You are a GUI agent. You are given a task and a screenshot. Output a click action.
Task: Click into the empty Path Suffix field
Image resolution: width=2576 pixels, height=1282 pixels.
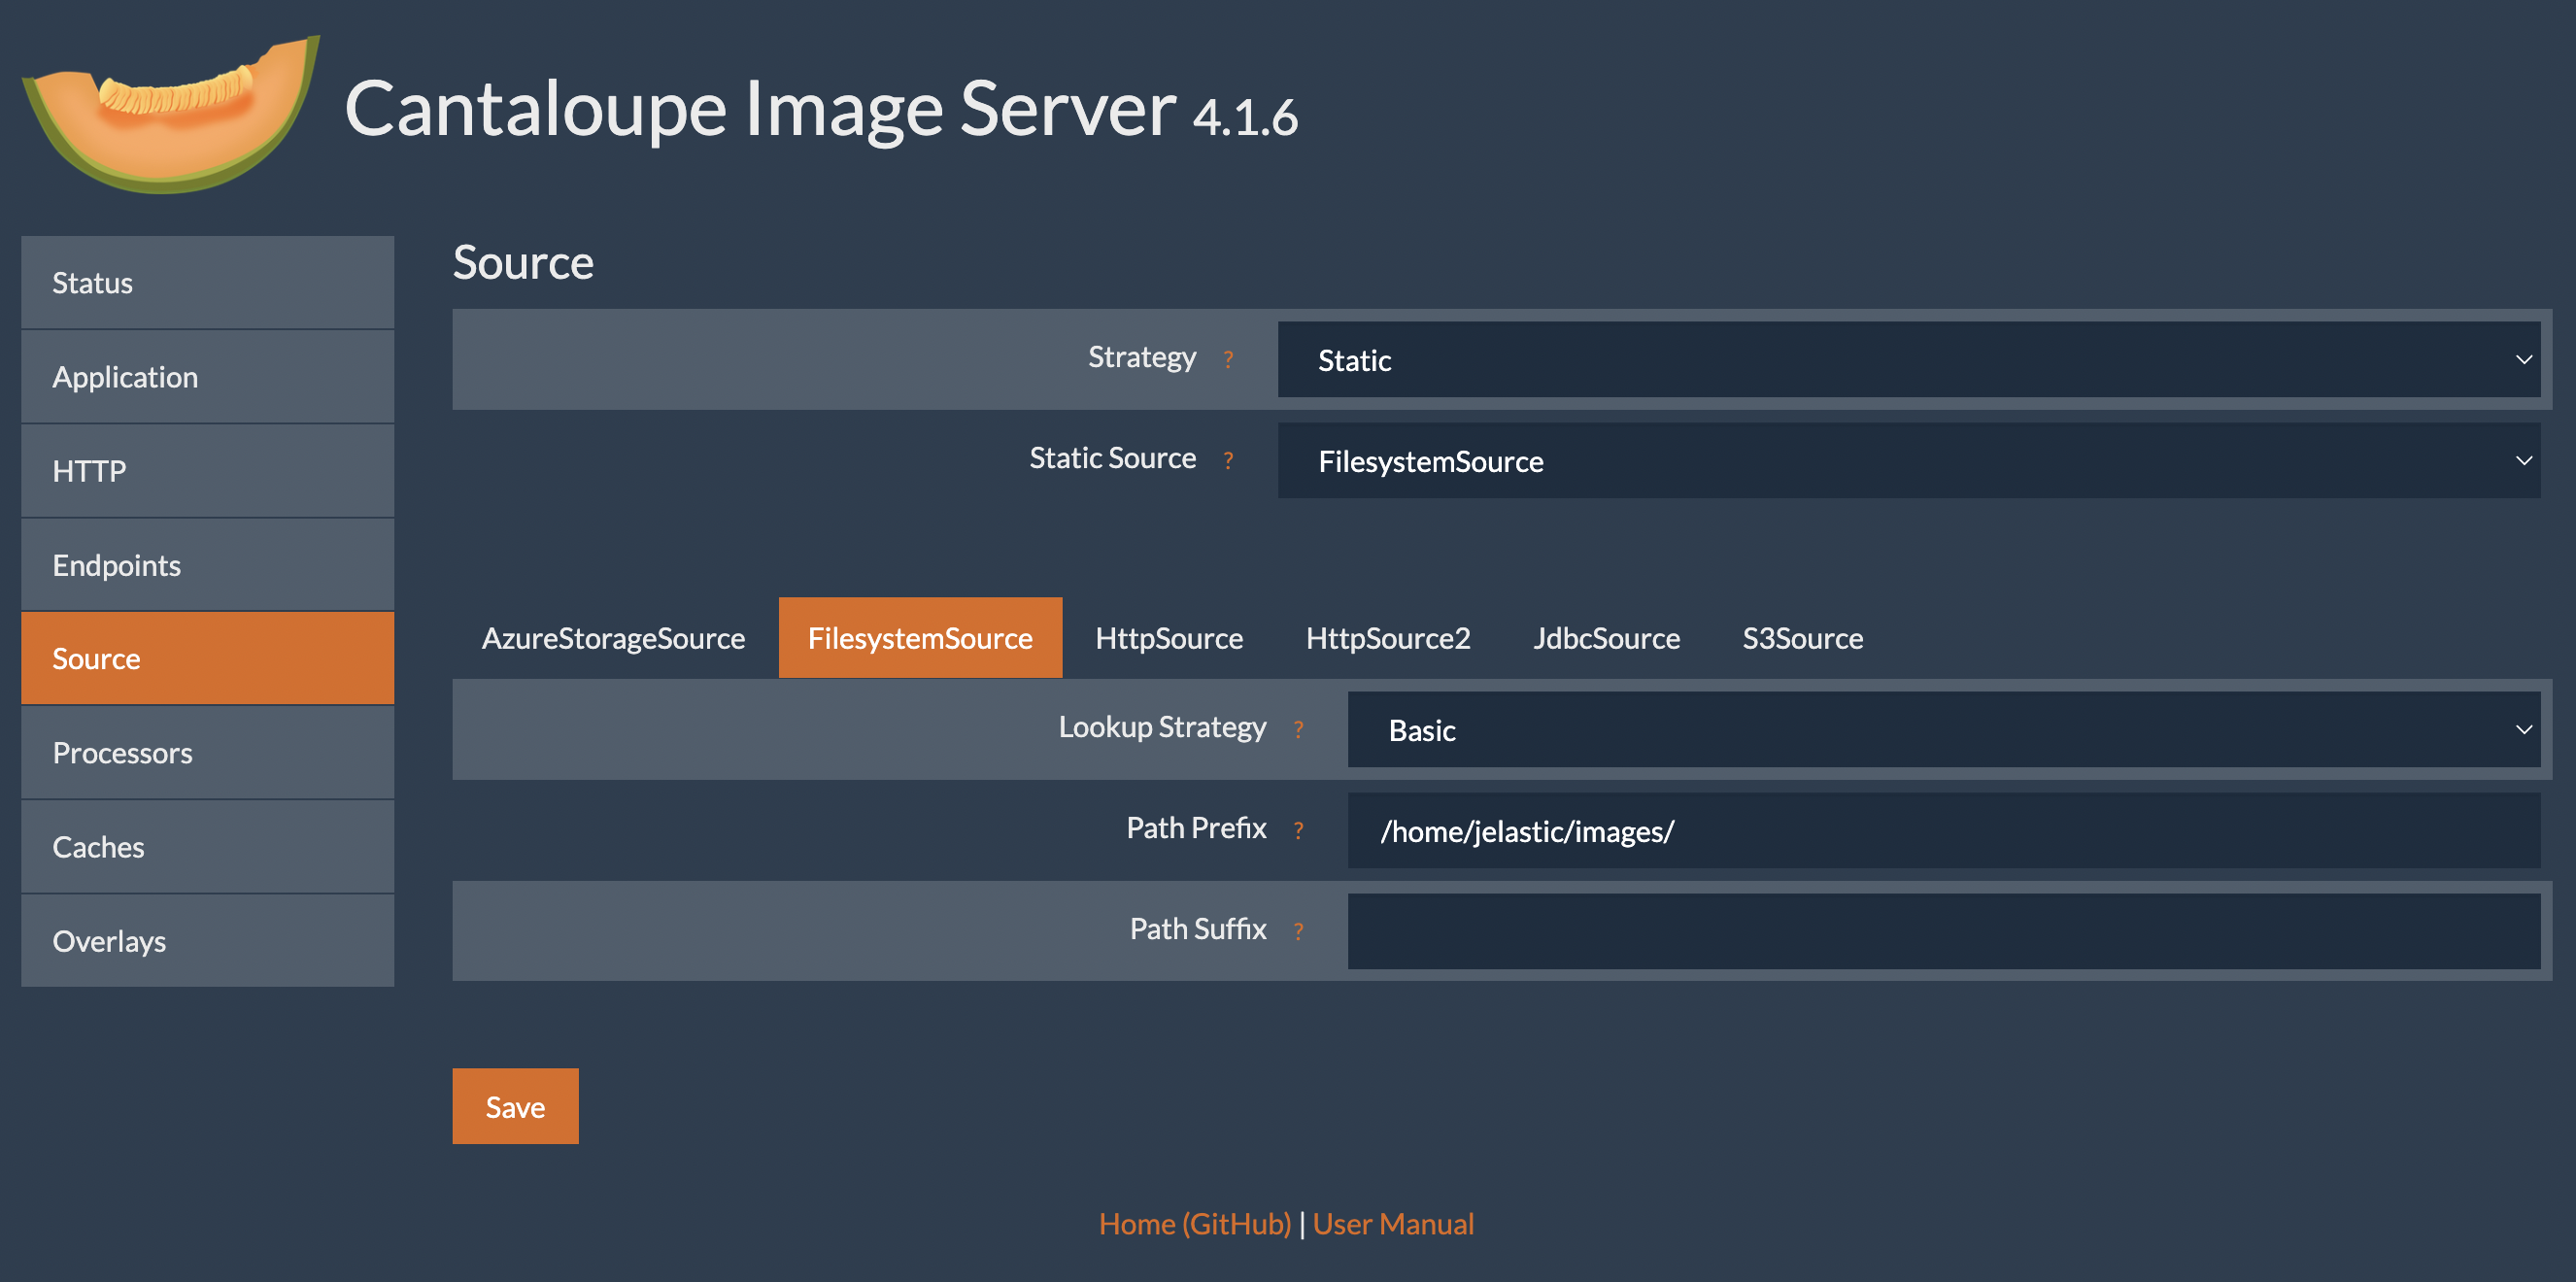[x=1944, y=931]
